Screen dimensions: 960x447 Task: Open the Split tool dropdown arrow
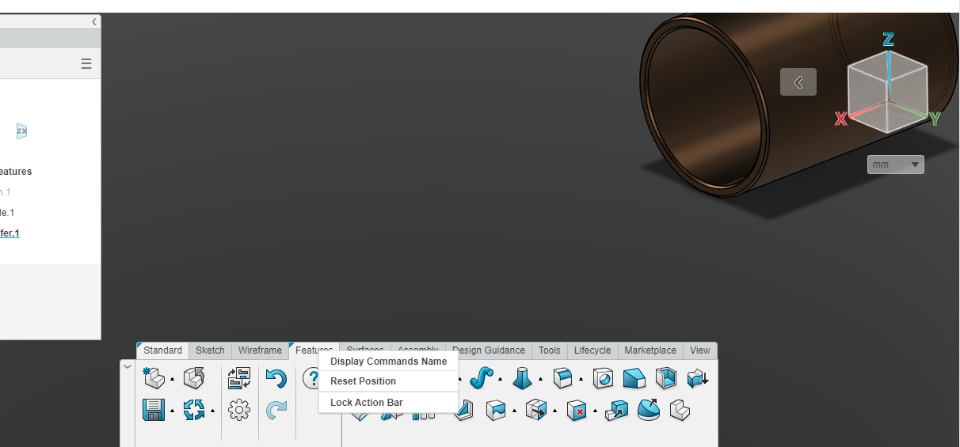pyautogui.click(x=514, y=411)
